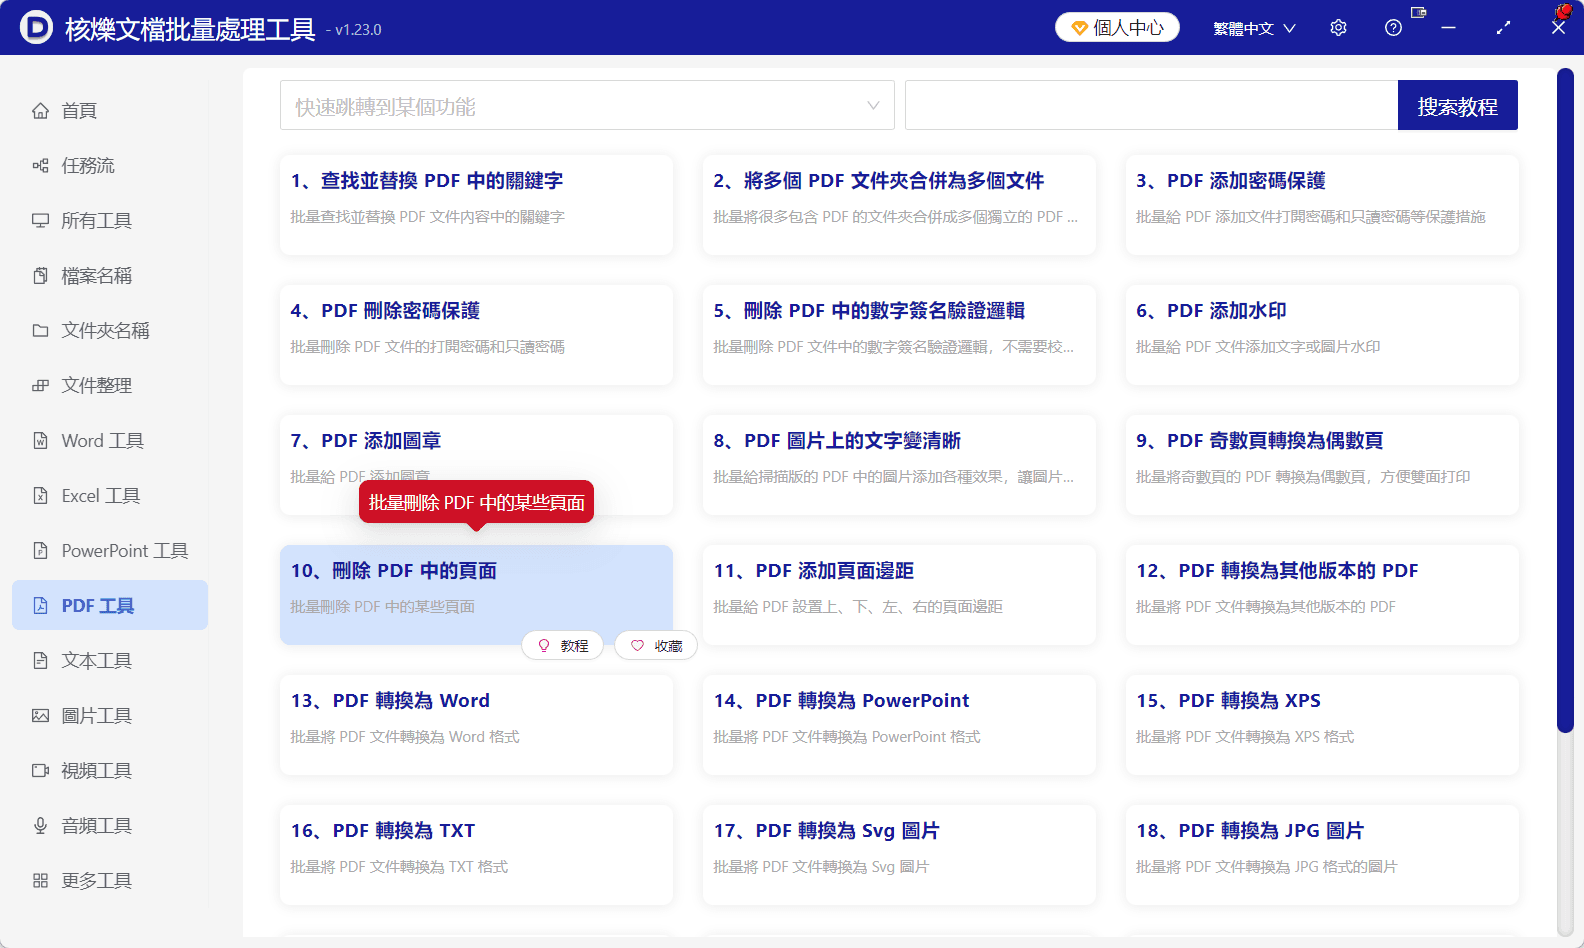Click the Word 工具 document icon
The width and height of the screenshot is (1584, 948).
[x=40, y=441]
